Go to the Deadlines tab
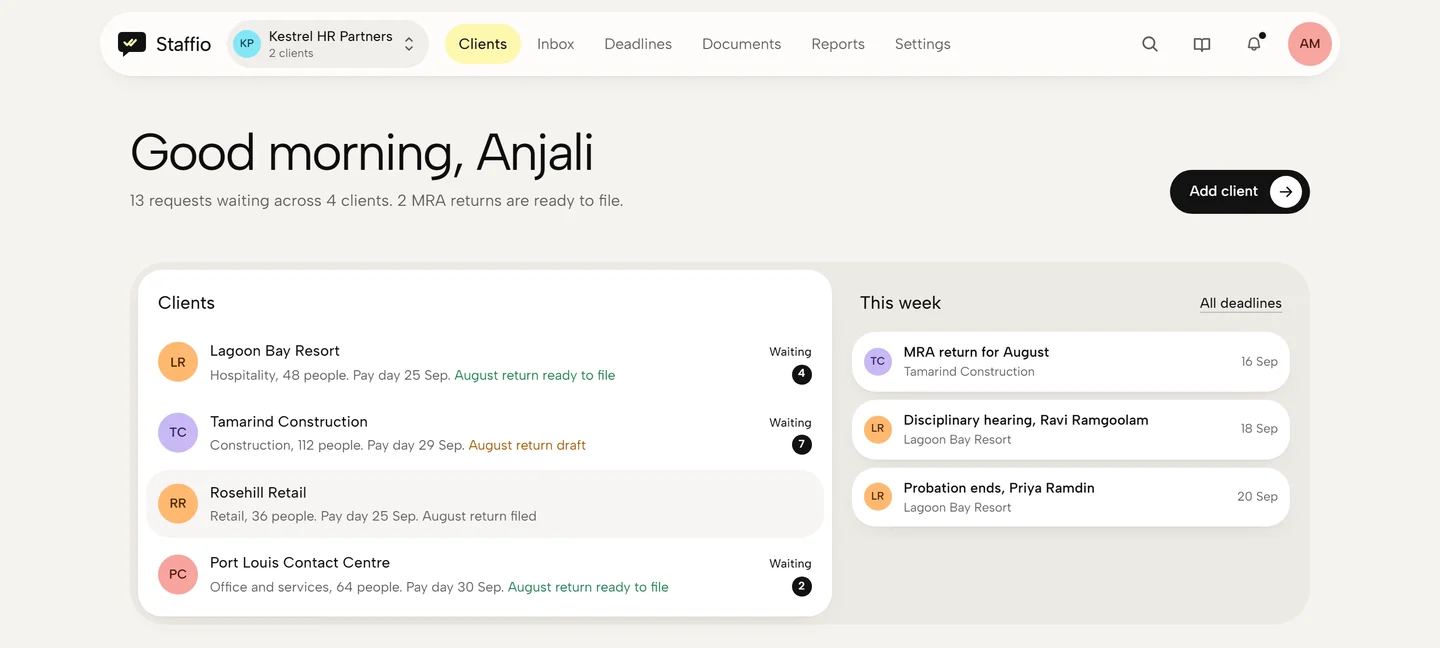Screen dimensions: 1440x648 pyautogui.click(x=638, y=44)
